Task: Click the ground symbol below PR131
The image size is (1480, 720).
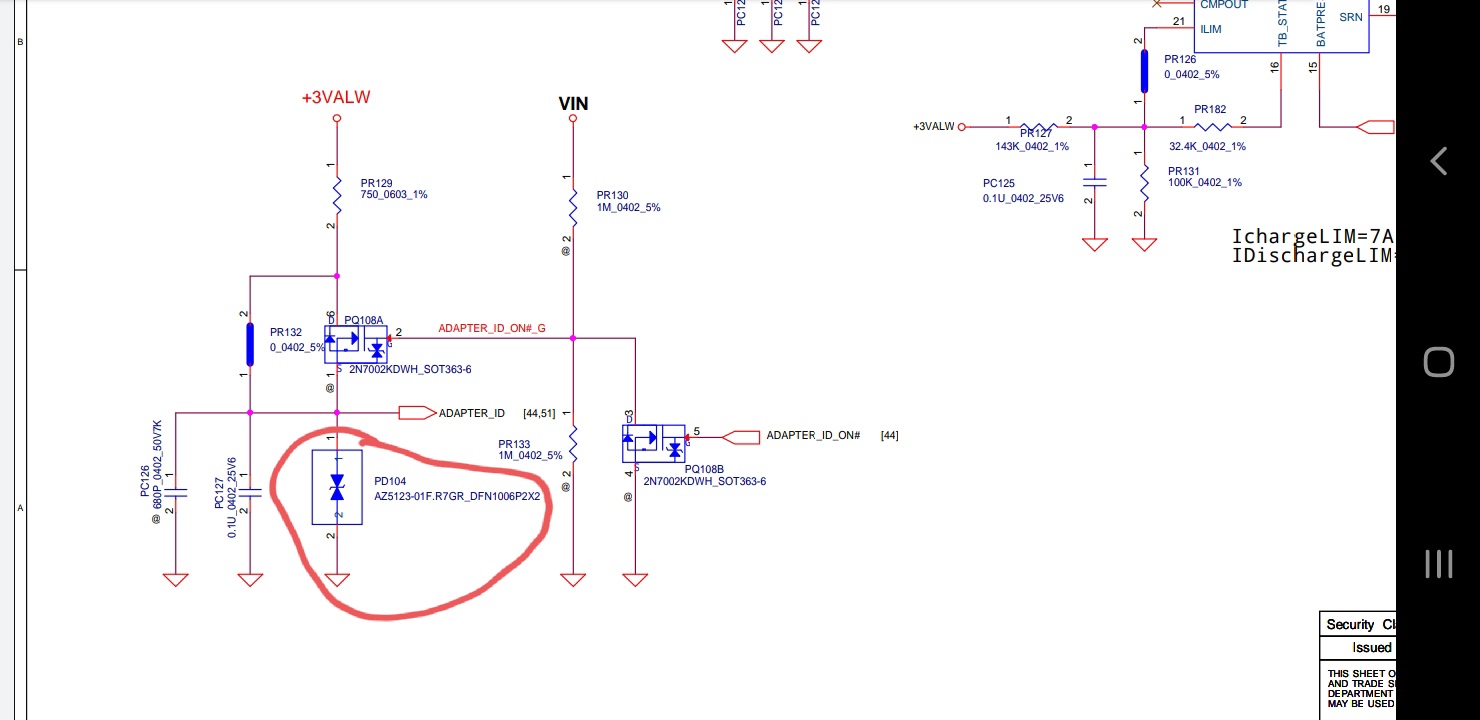Action: [1145, 244]
